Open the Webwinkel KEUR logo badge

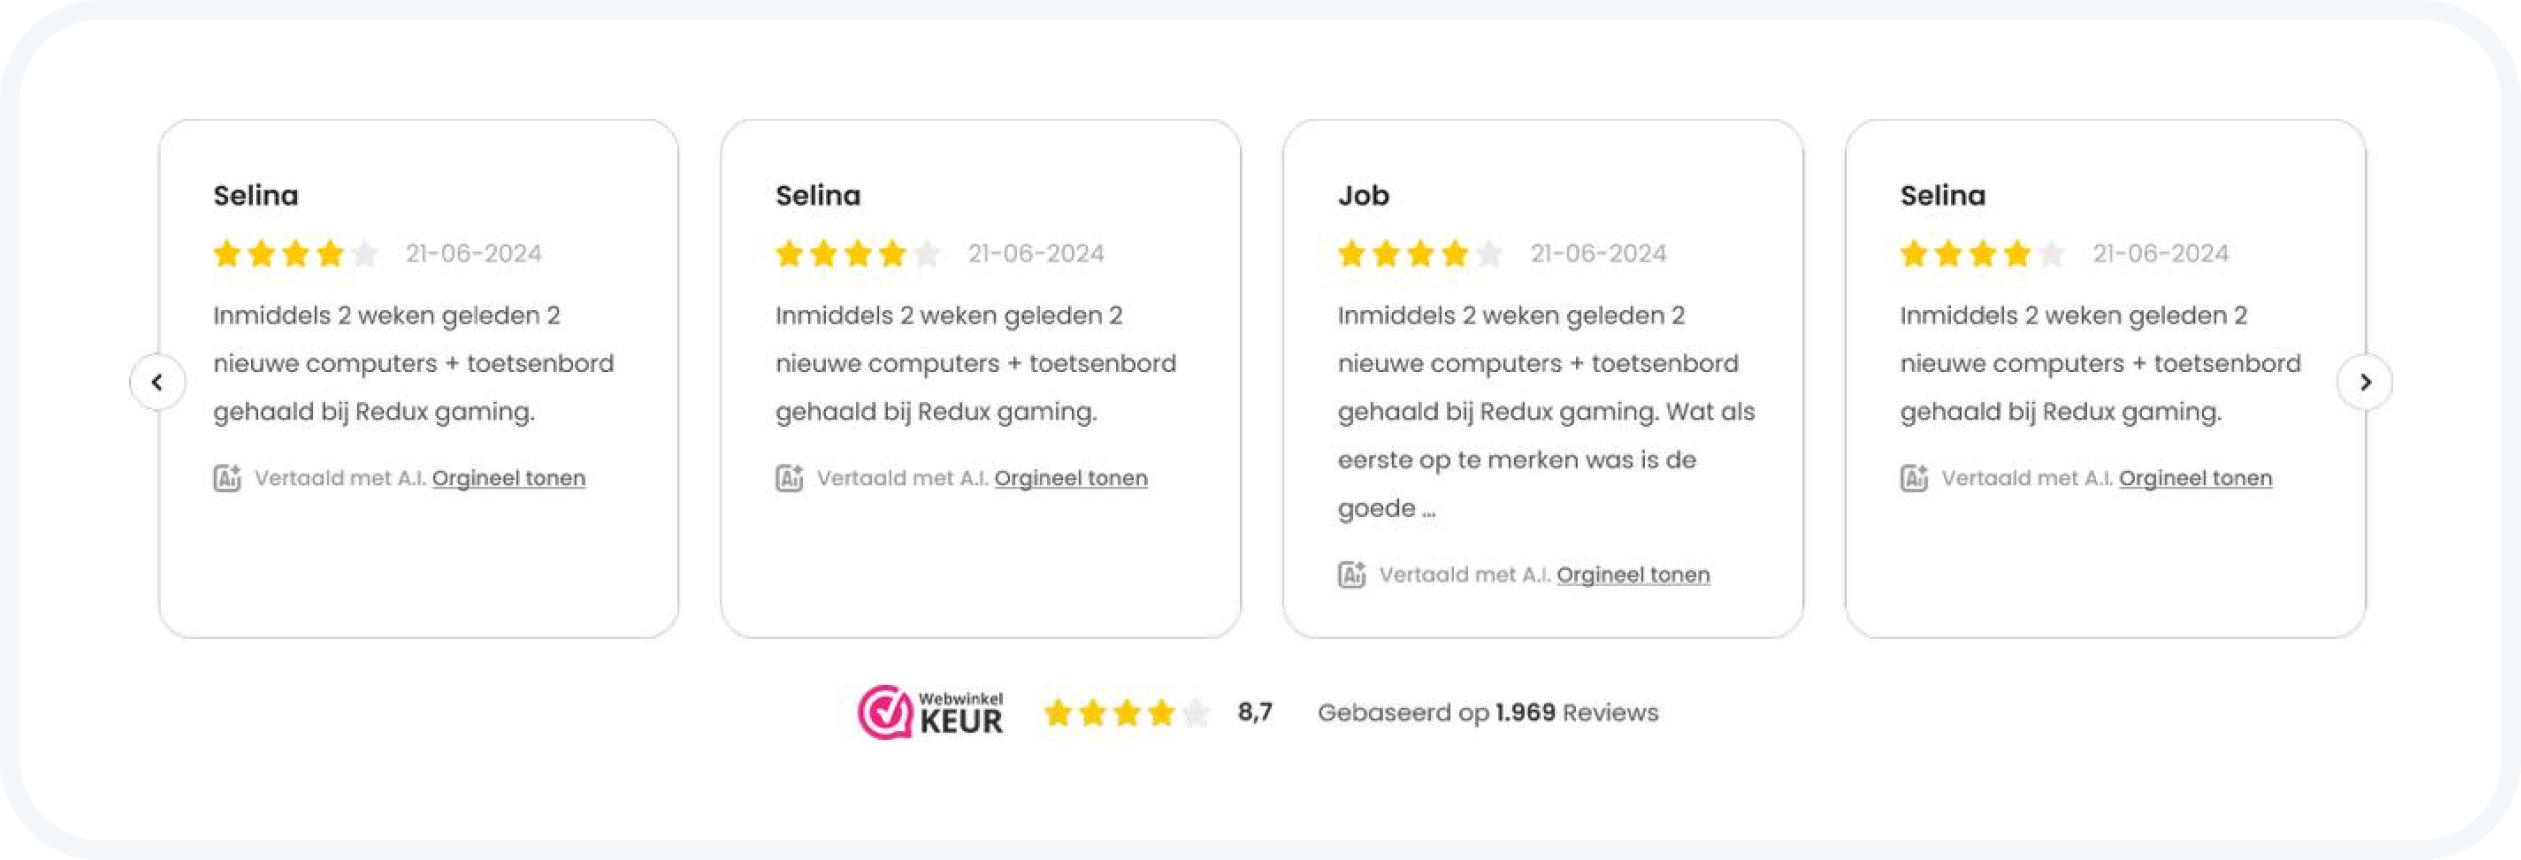click(x=930, y=713)
